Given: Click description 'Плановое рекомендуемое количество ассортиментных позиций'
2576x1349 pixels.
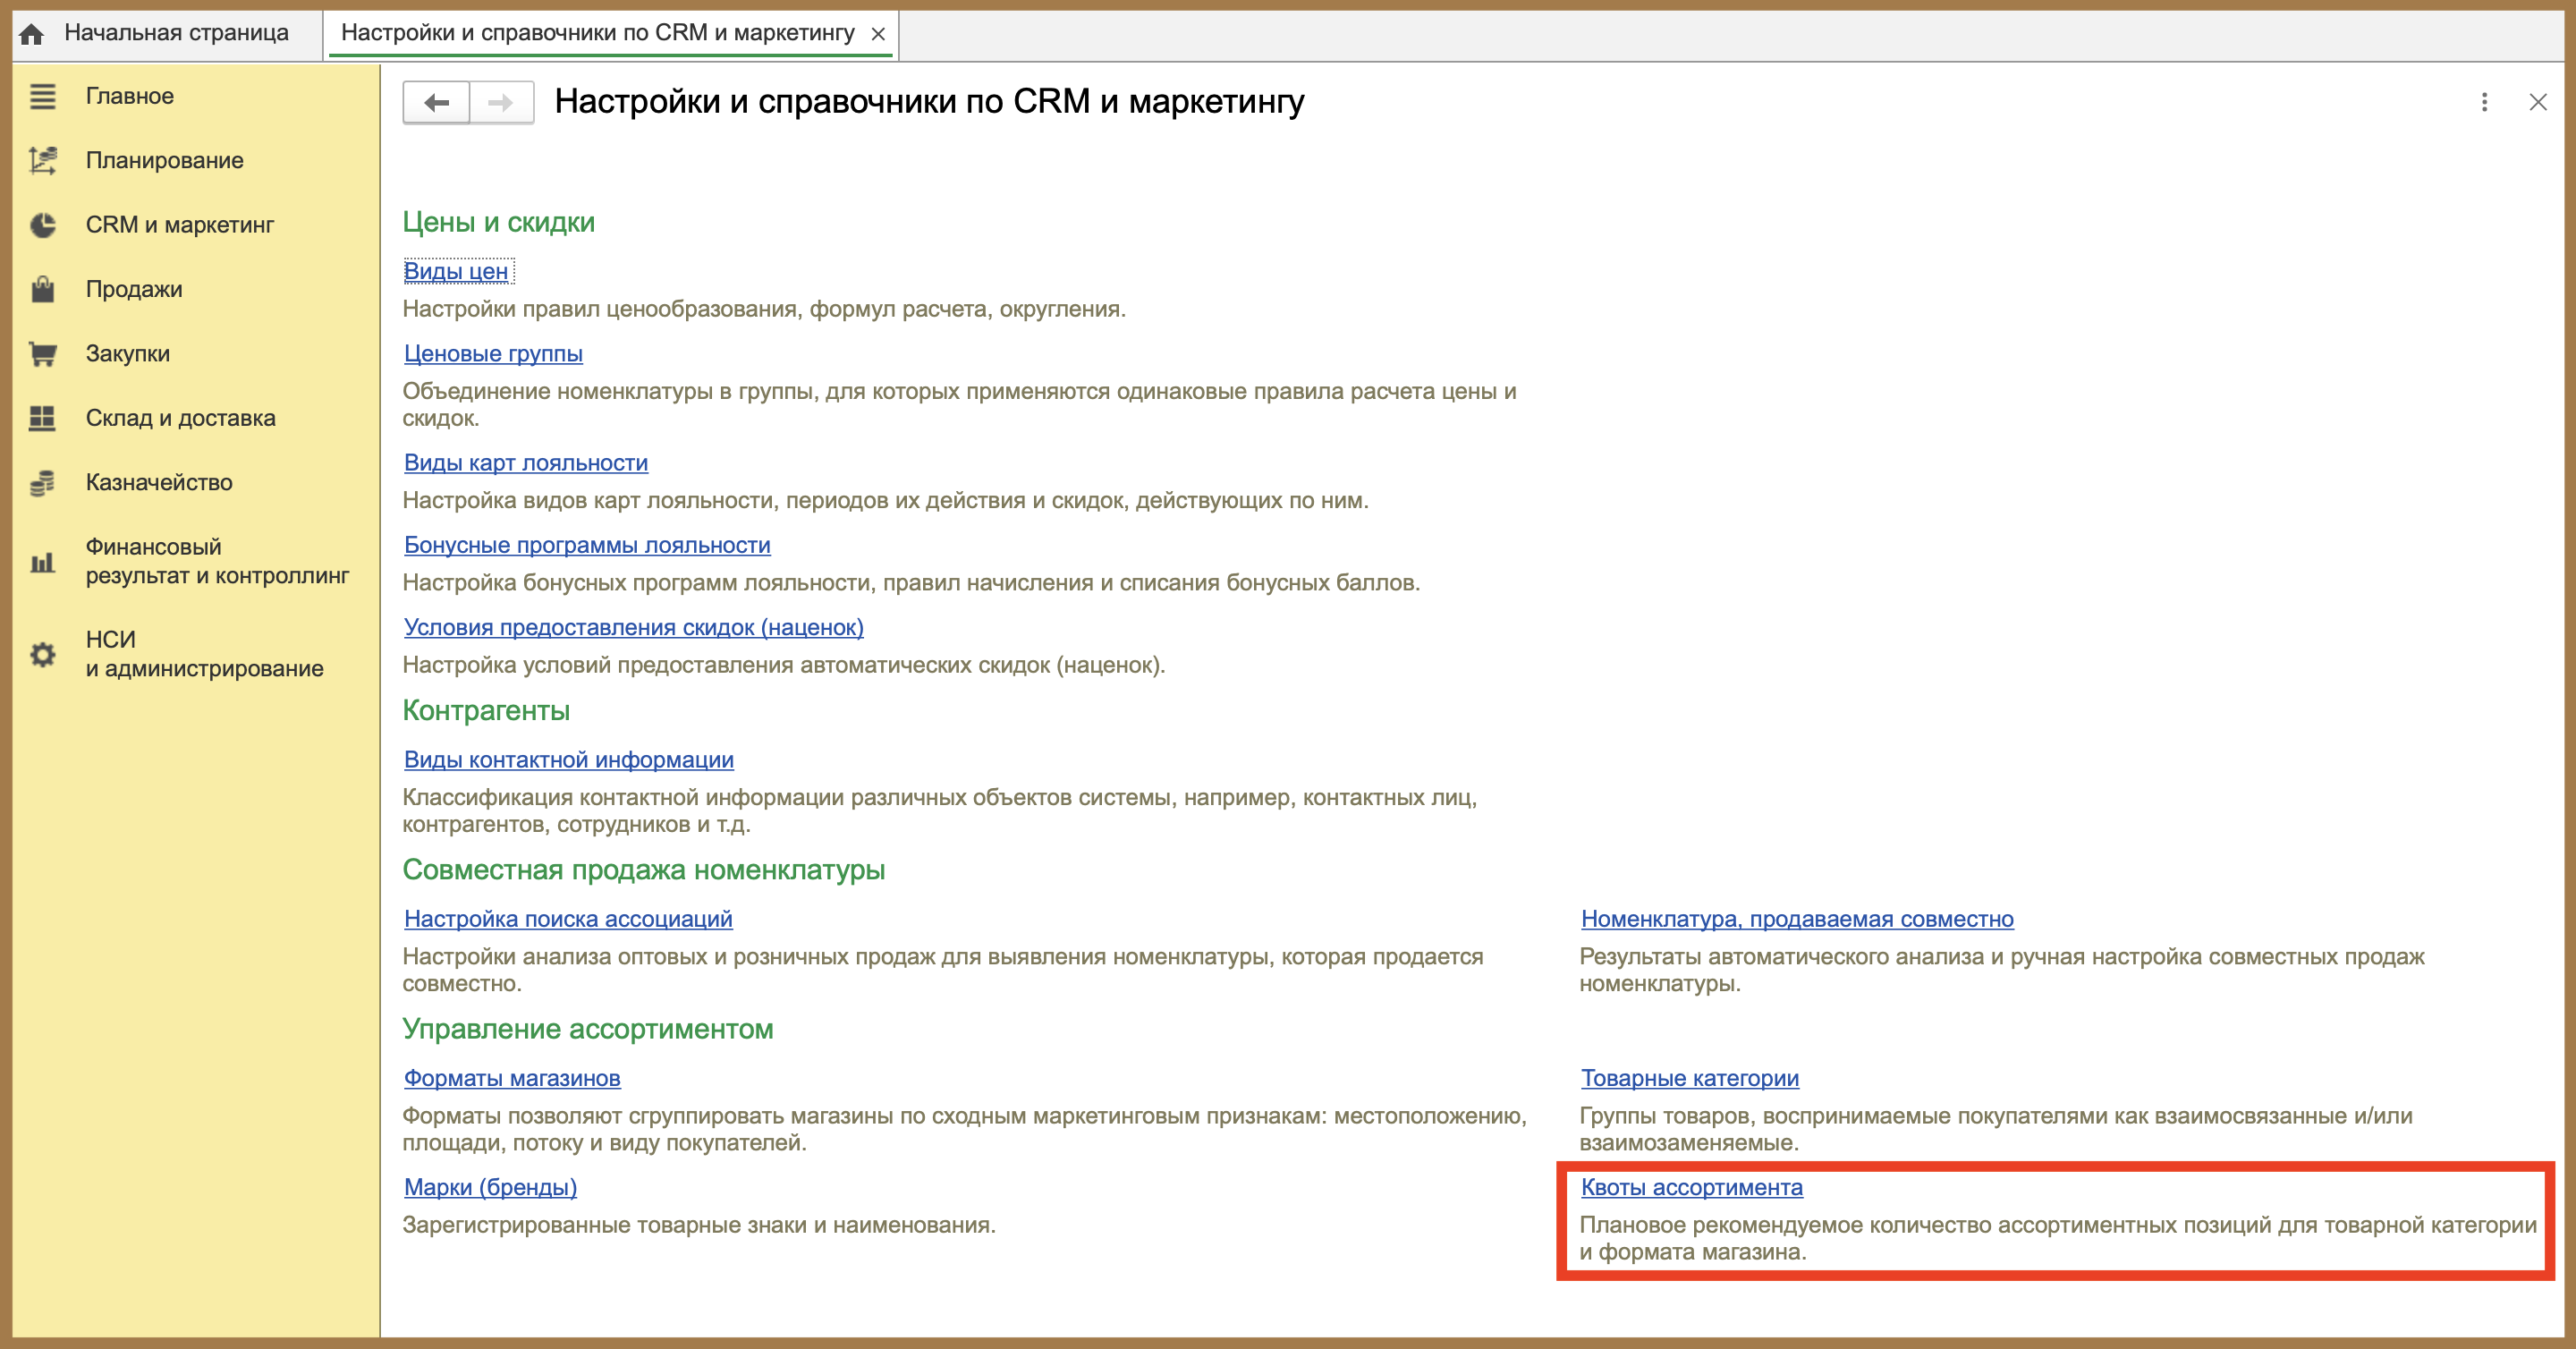Looking at the screenshot, I should point(2058,1238).
